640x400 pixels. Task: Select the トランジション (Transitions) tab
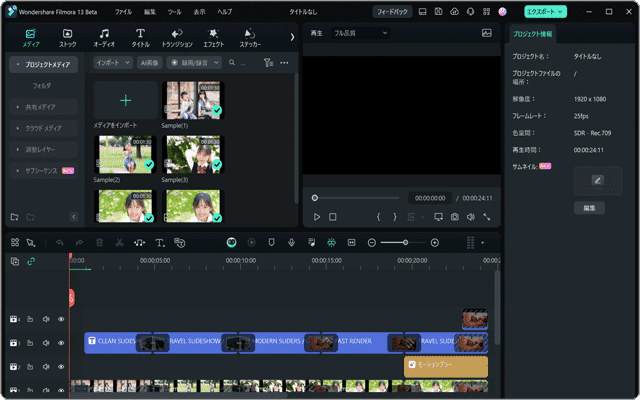pyautogui.click(x=176, y=38)
